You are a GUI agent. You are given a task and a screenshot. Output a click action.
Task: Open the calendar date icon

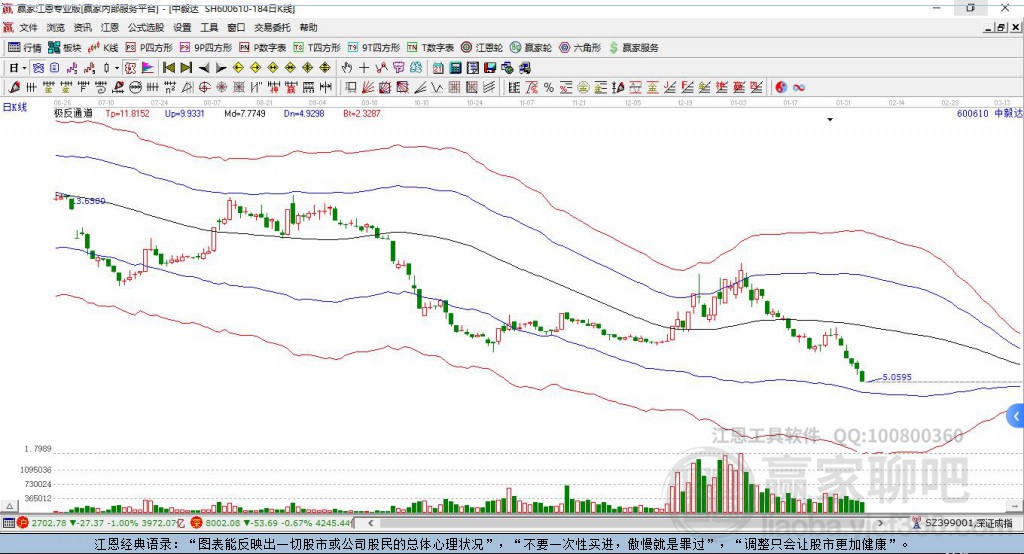coord(438,68)
